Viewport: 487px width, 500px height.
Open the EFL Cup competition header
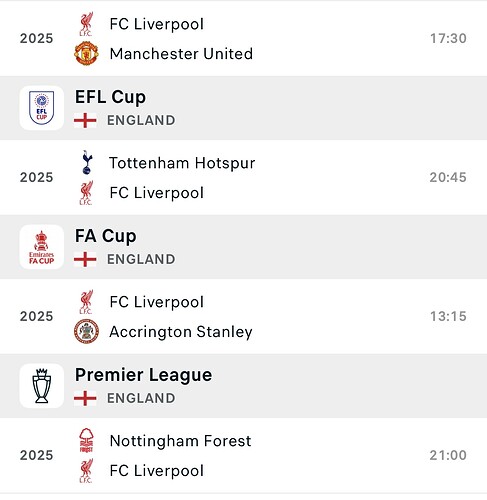coord(243,108)
